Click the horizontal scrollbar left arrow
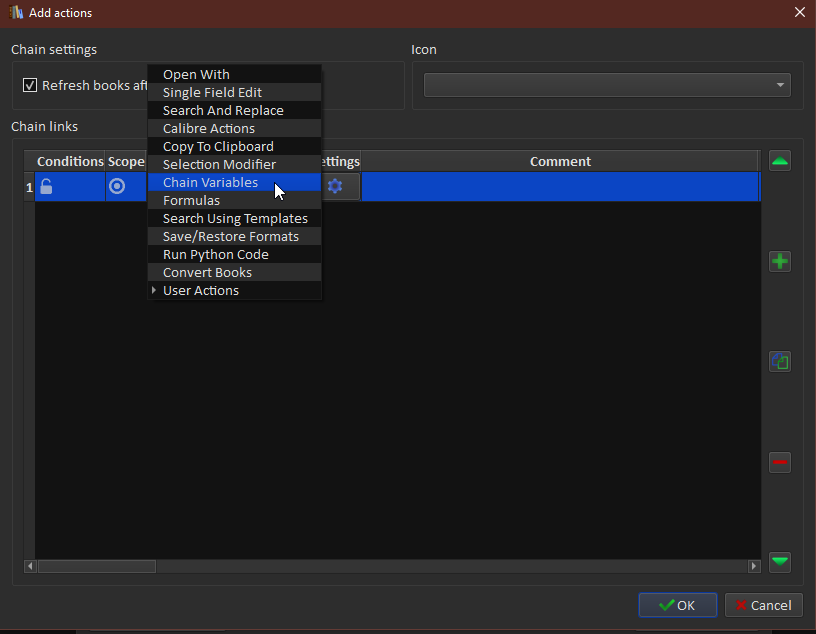This screenshot has height=634, width=816. click(30, 566)
